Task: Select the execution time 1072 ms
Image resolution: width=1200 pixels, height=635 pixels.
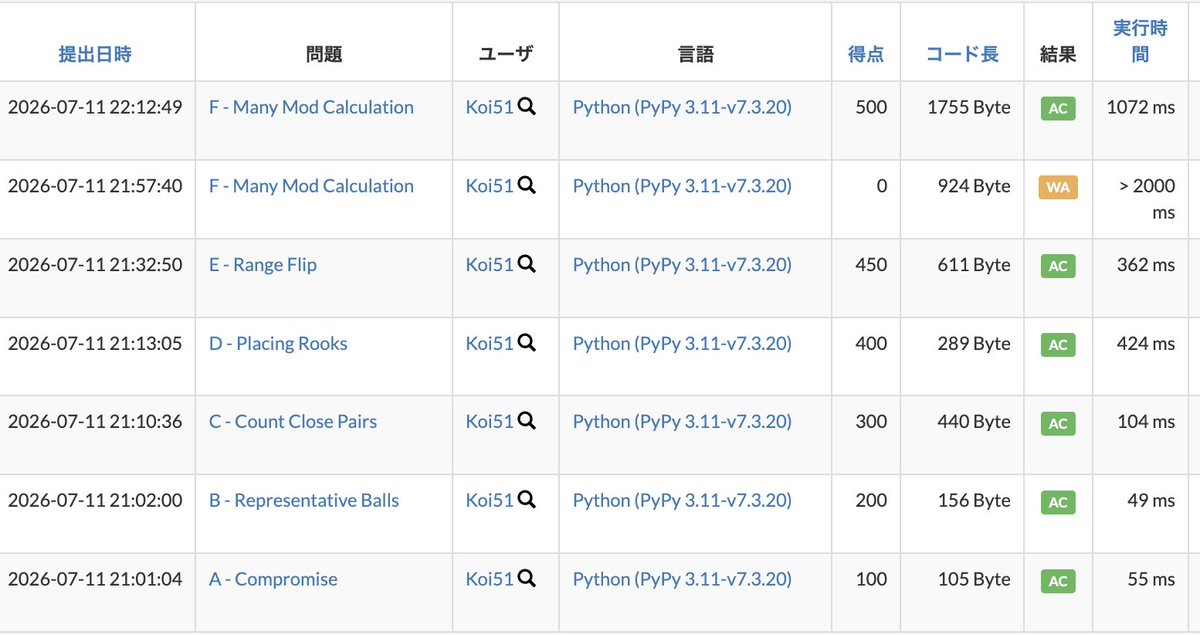Action: tap(1141, 107)
